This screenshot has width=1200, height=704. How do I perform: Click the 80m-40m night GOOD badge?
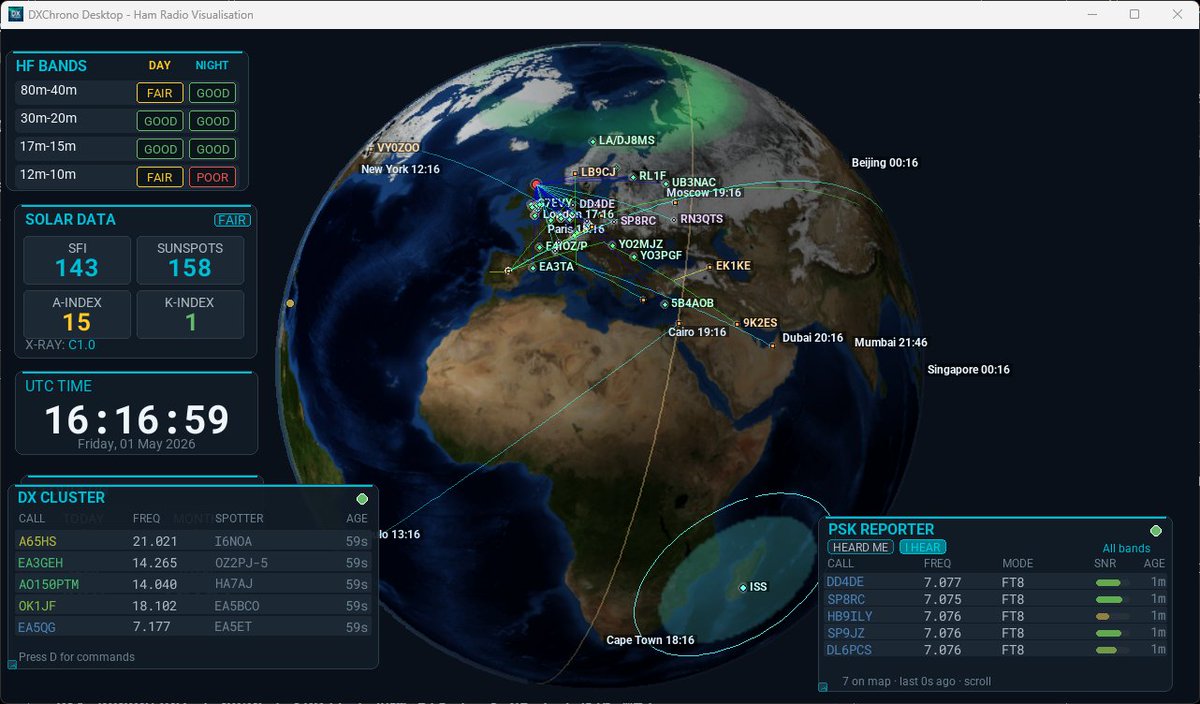213,93
